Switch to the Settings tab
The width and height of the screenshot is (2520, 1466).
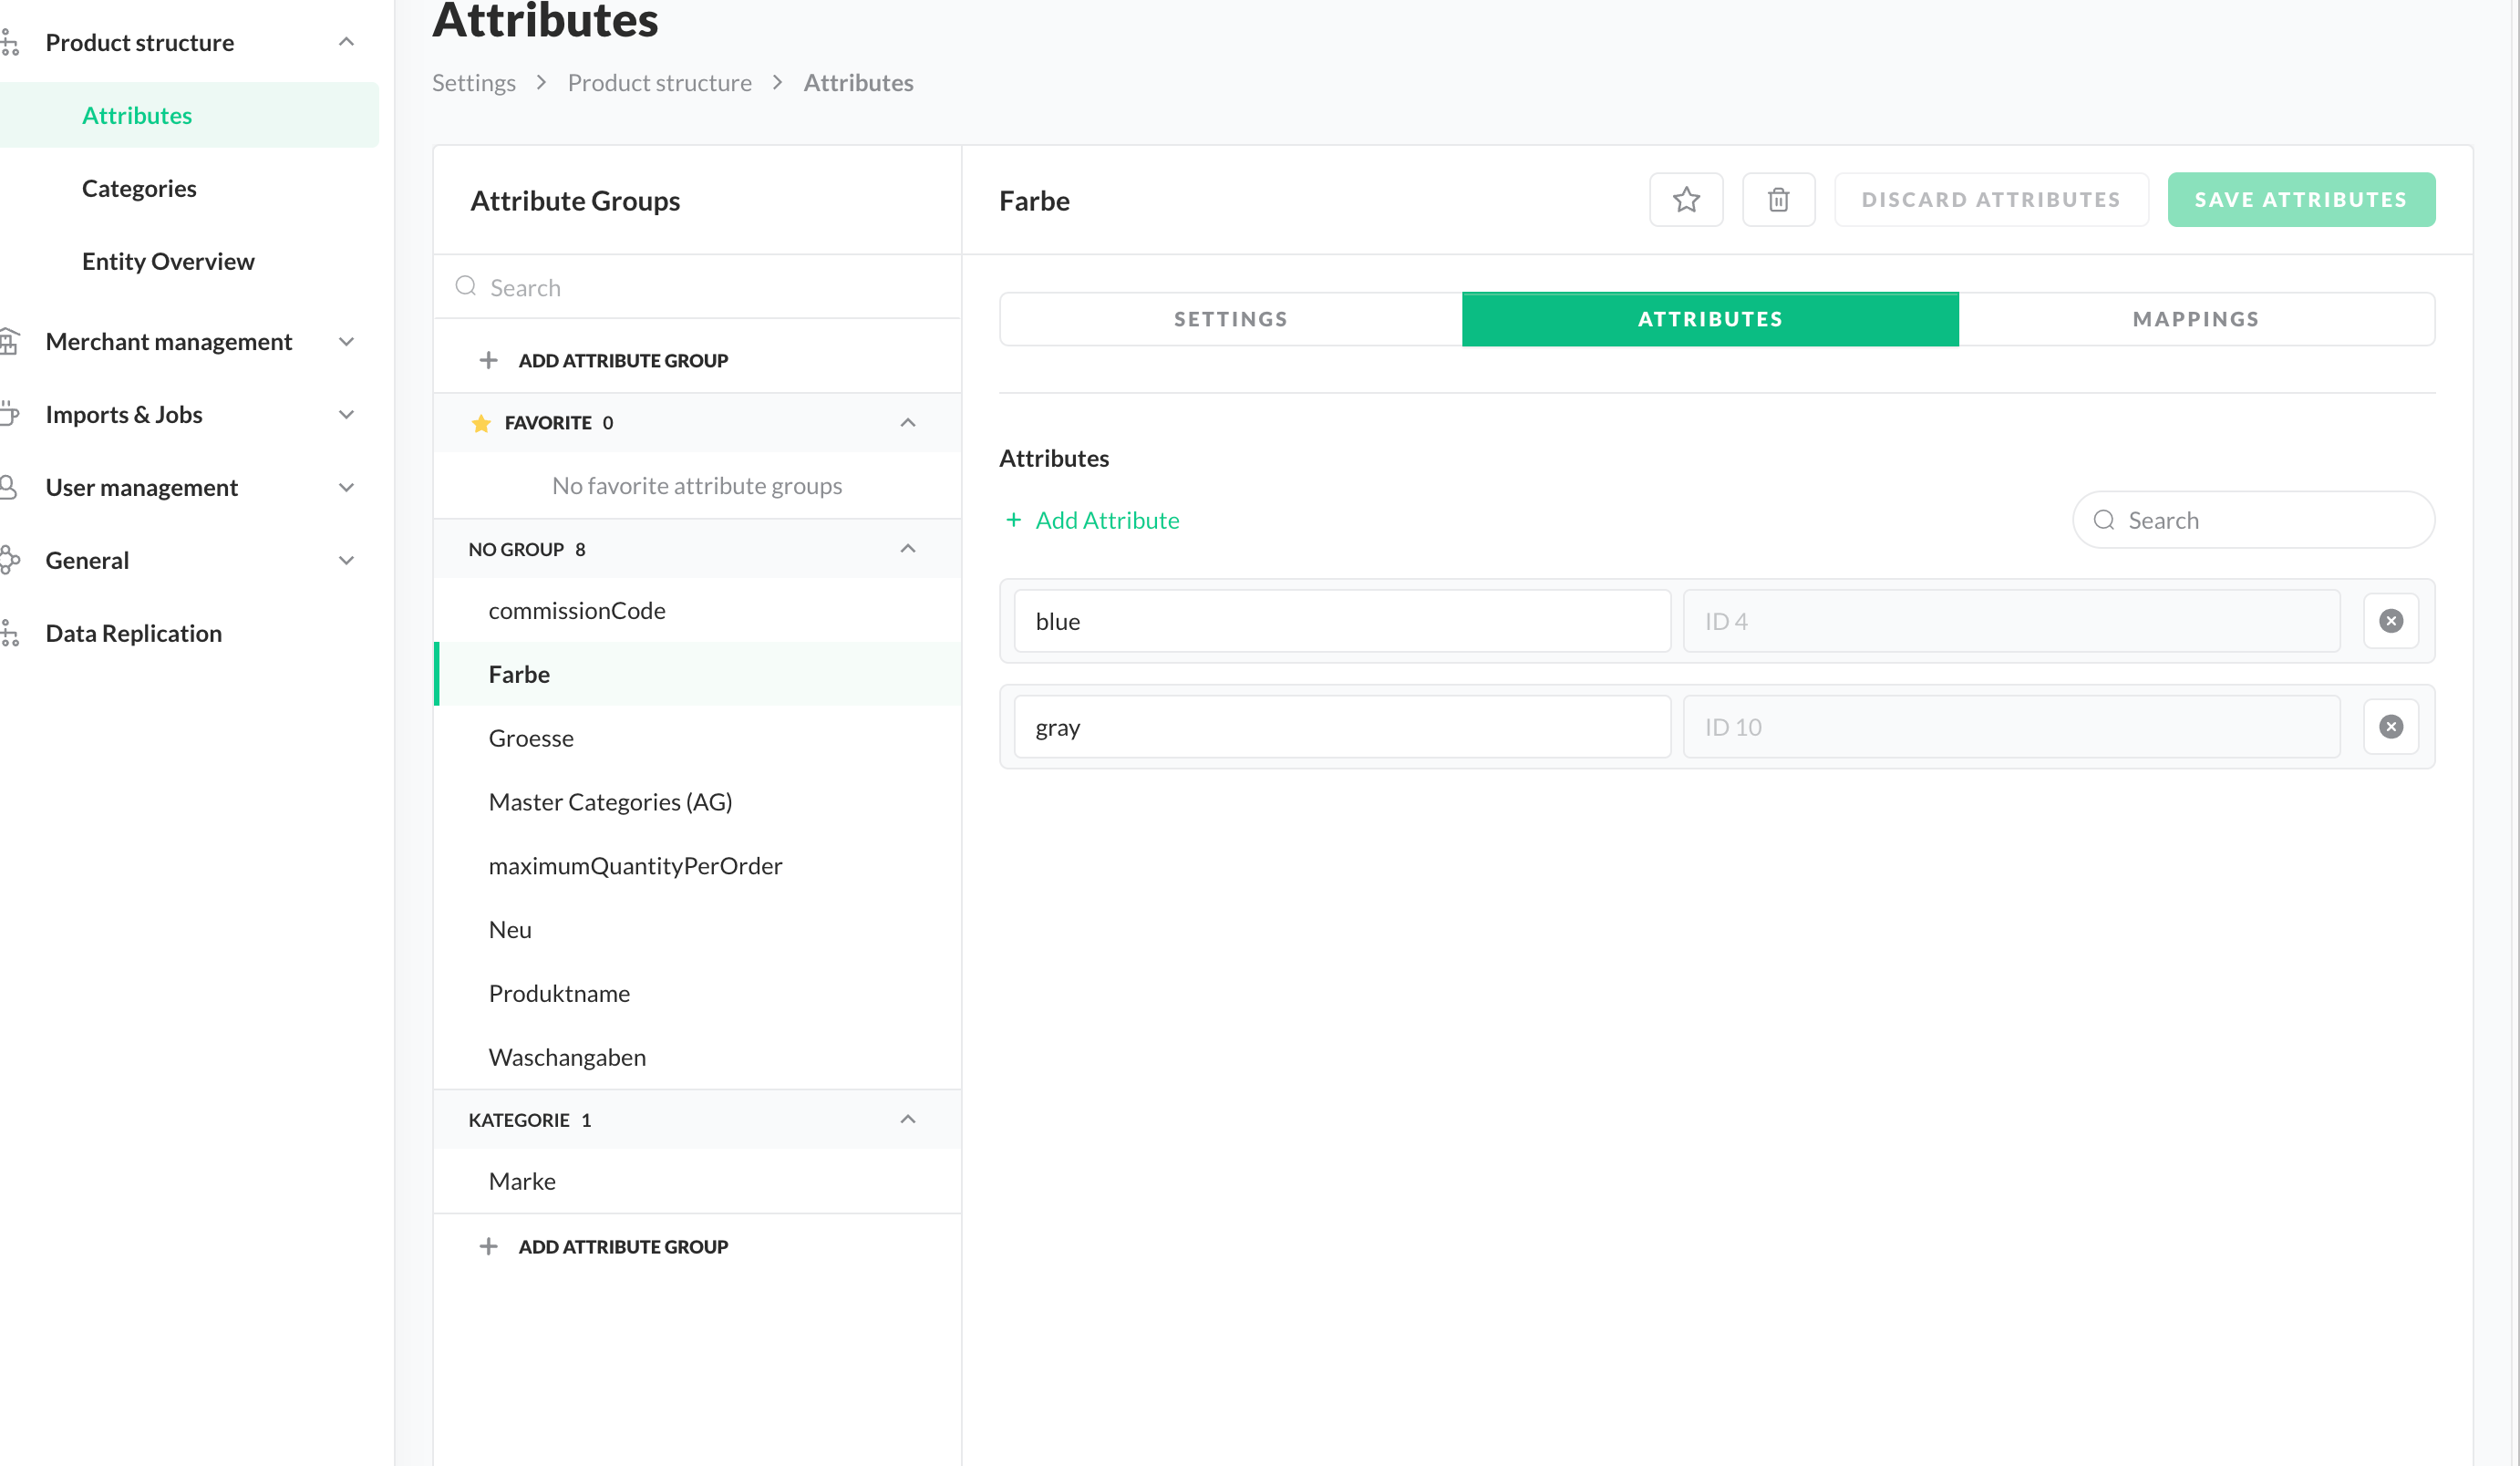[x=1230, y=319]
